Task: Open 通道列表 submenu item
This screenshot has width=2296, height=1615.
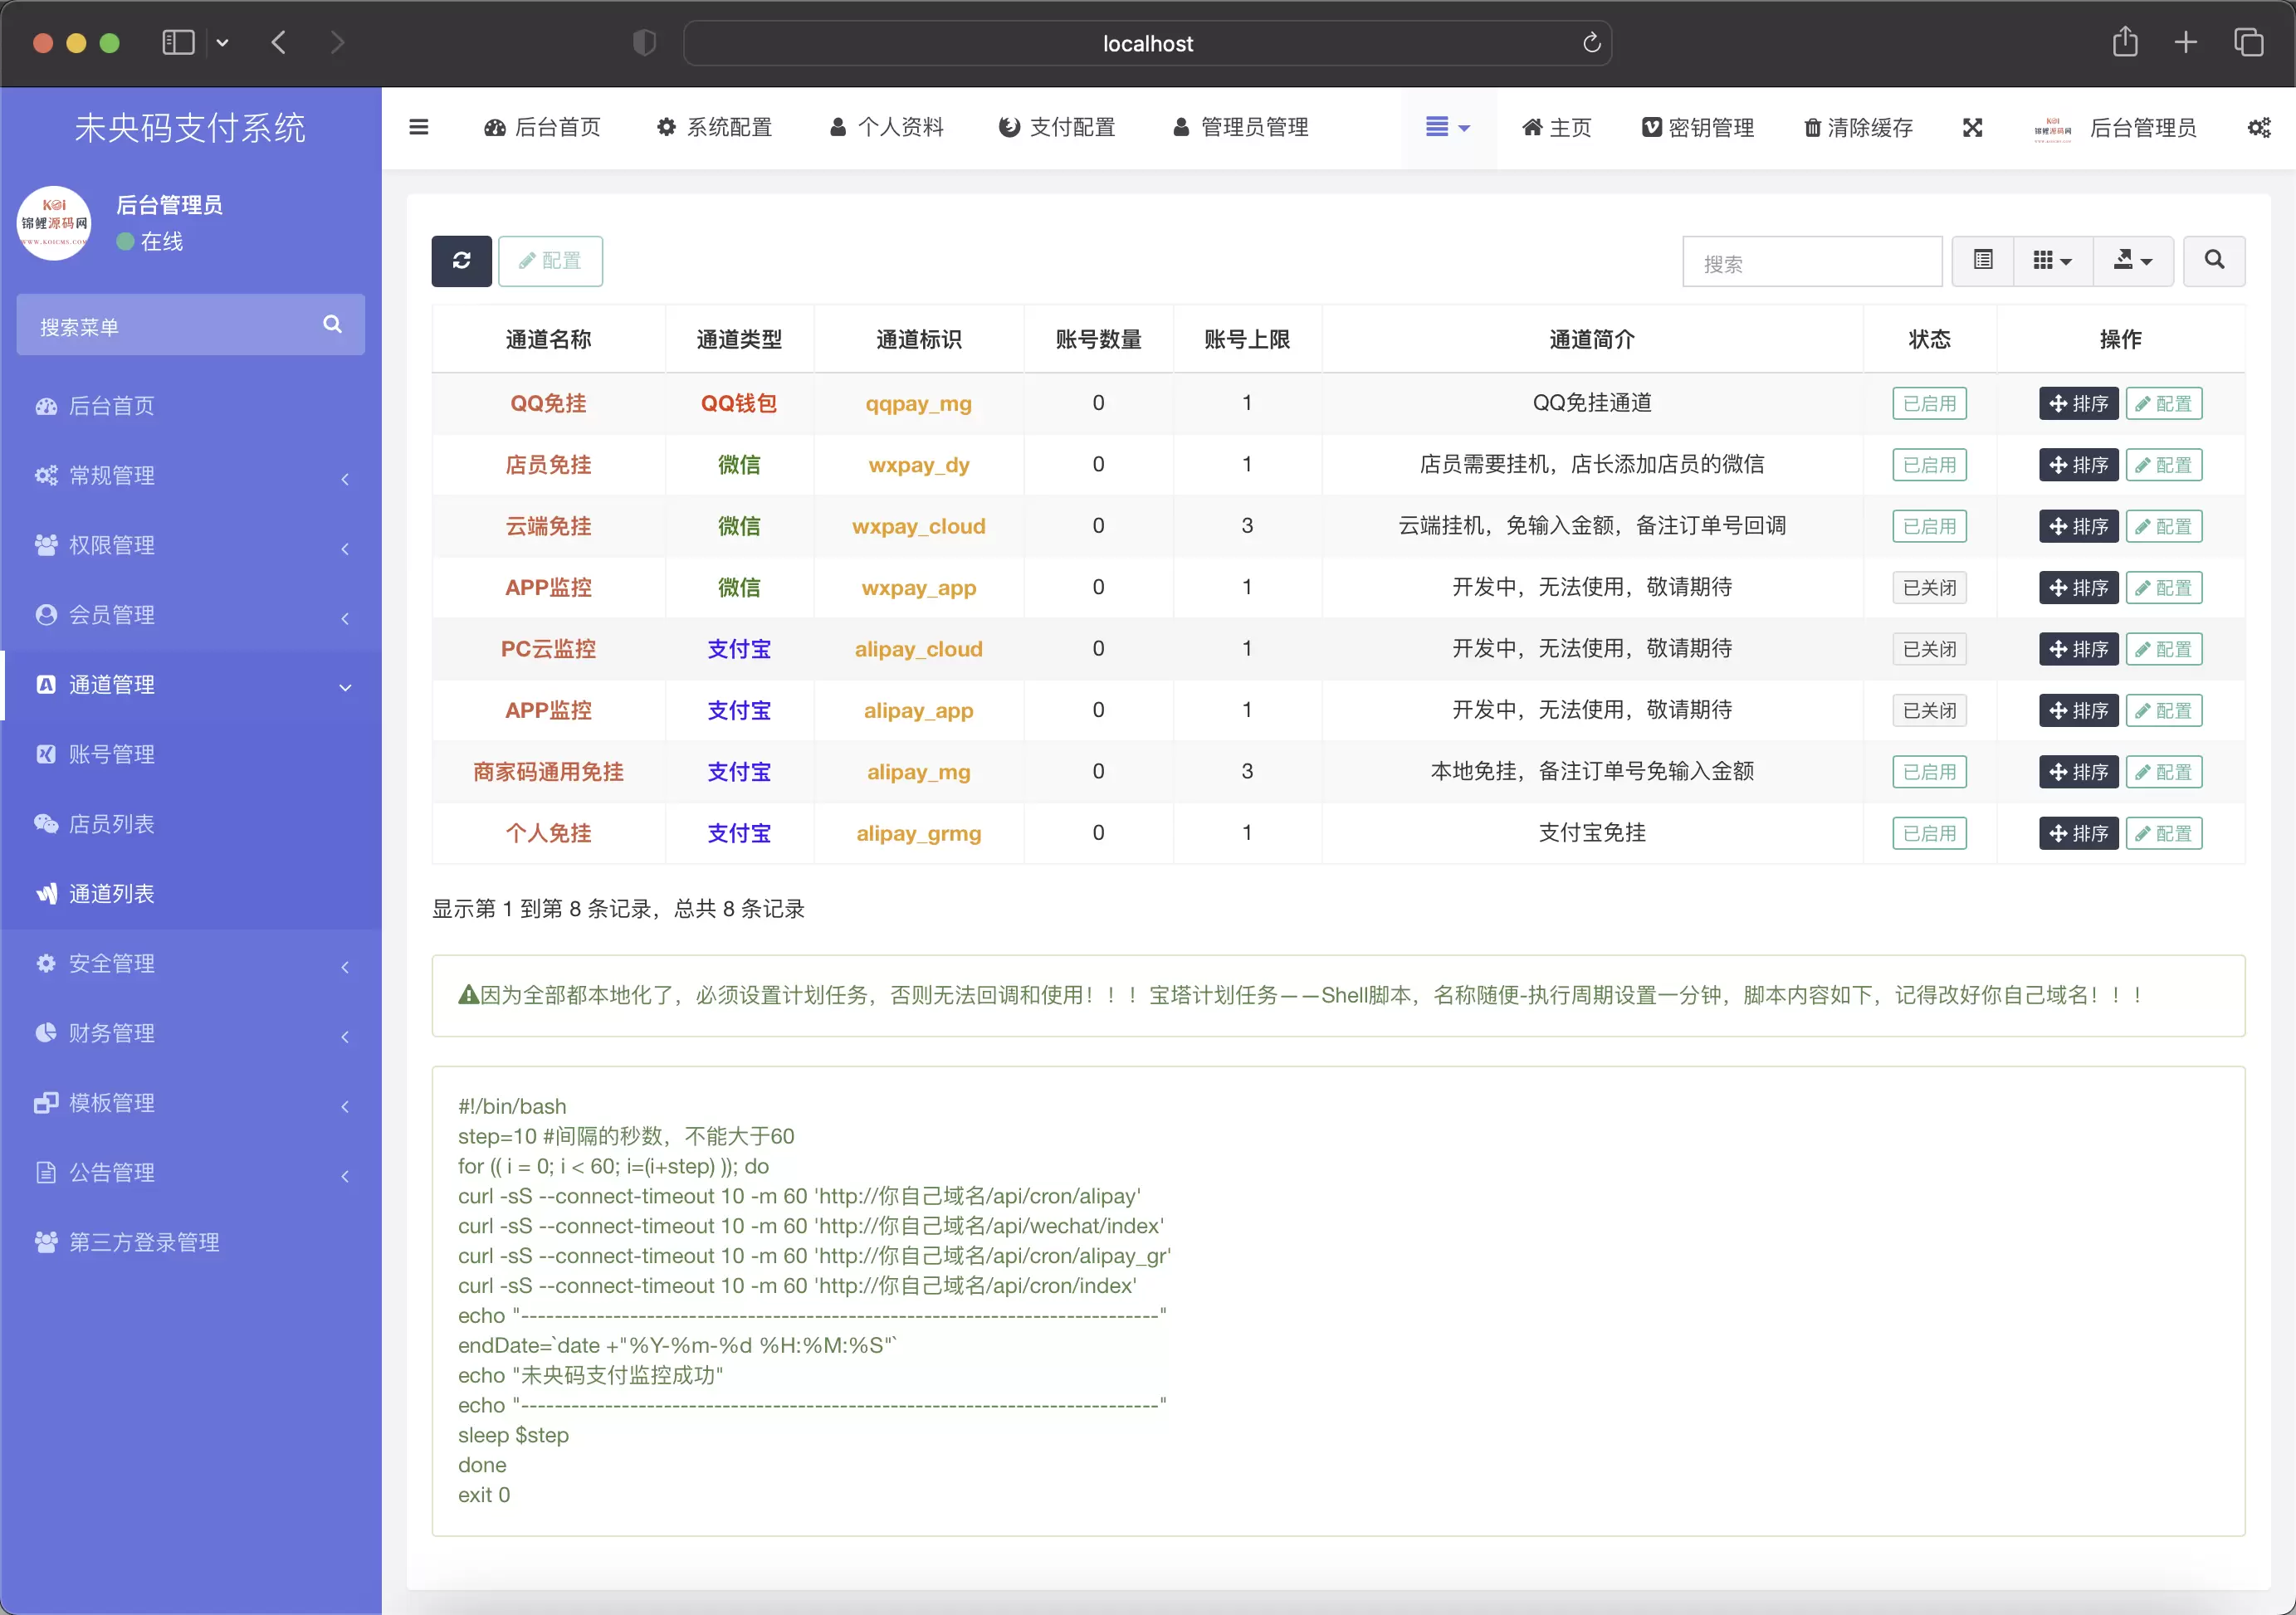Action: point(191,894)
